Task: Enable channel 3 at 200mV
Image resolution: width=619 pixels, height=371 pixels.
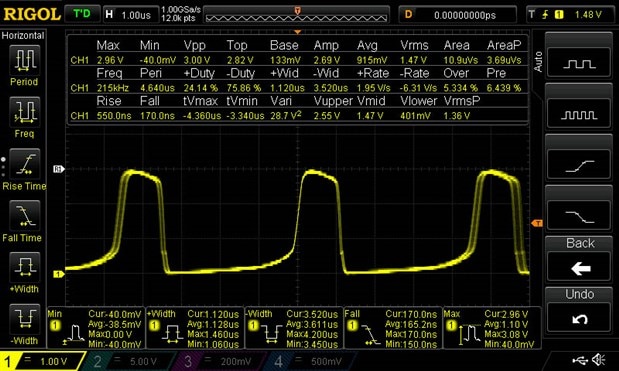Action: pyautogui.click(x=219, y=361)
